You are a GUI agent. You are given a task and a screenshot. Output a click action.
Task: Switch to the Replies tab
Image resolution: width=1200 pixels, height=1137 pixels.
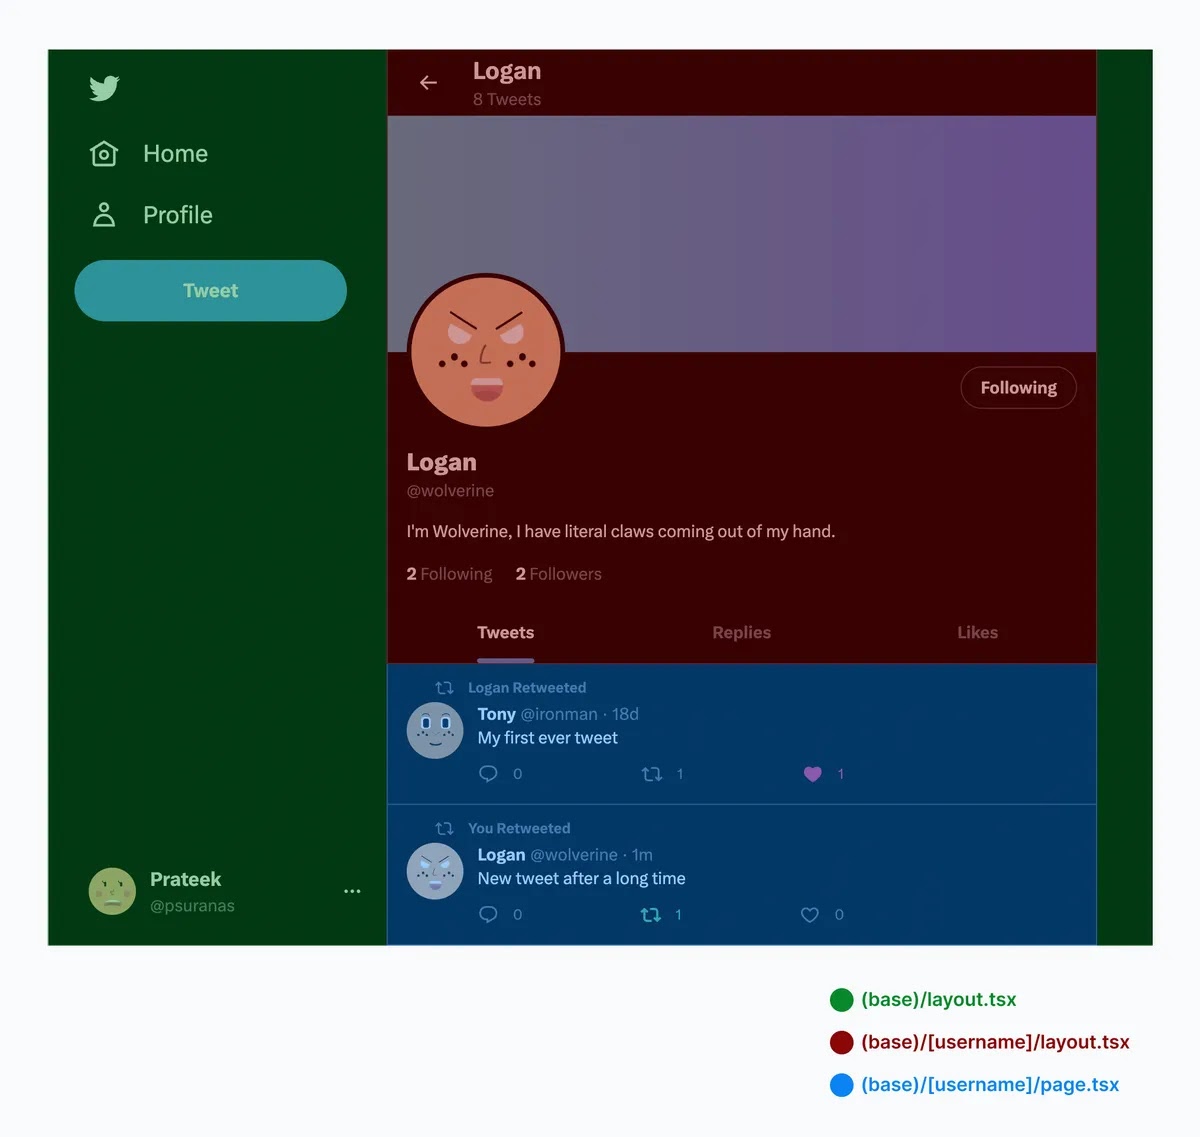point(742,633)
